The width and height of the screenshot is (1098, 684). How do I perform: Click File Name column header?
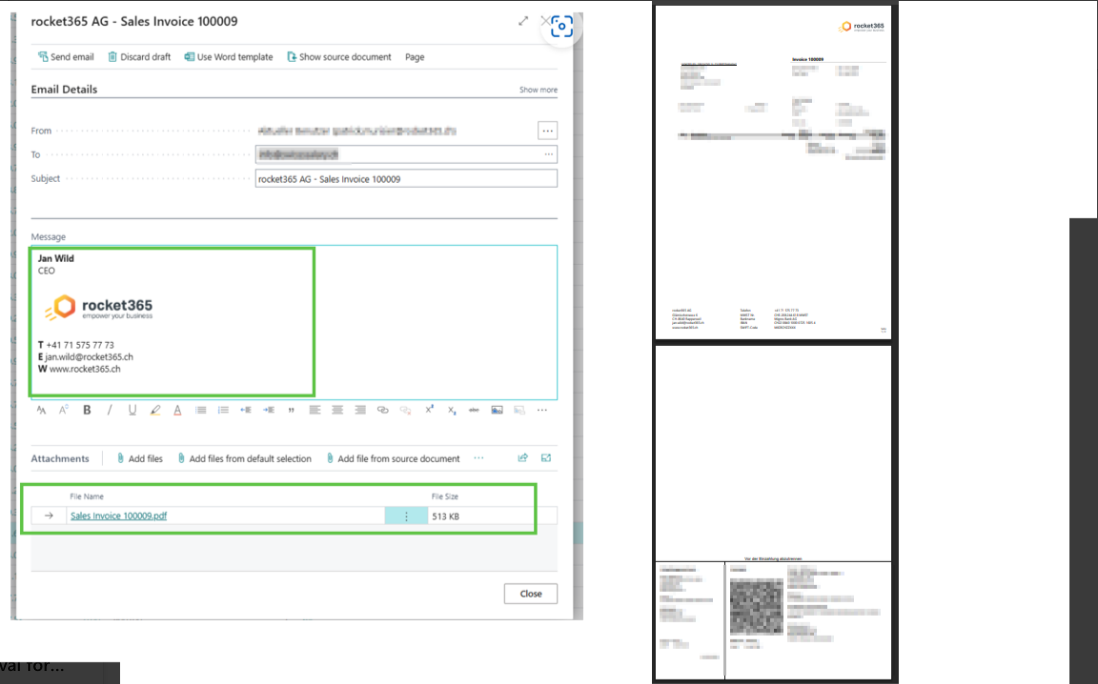[87, 496]
